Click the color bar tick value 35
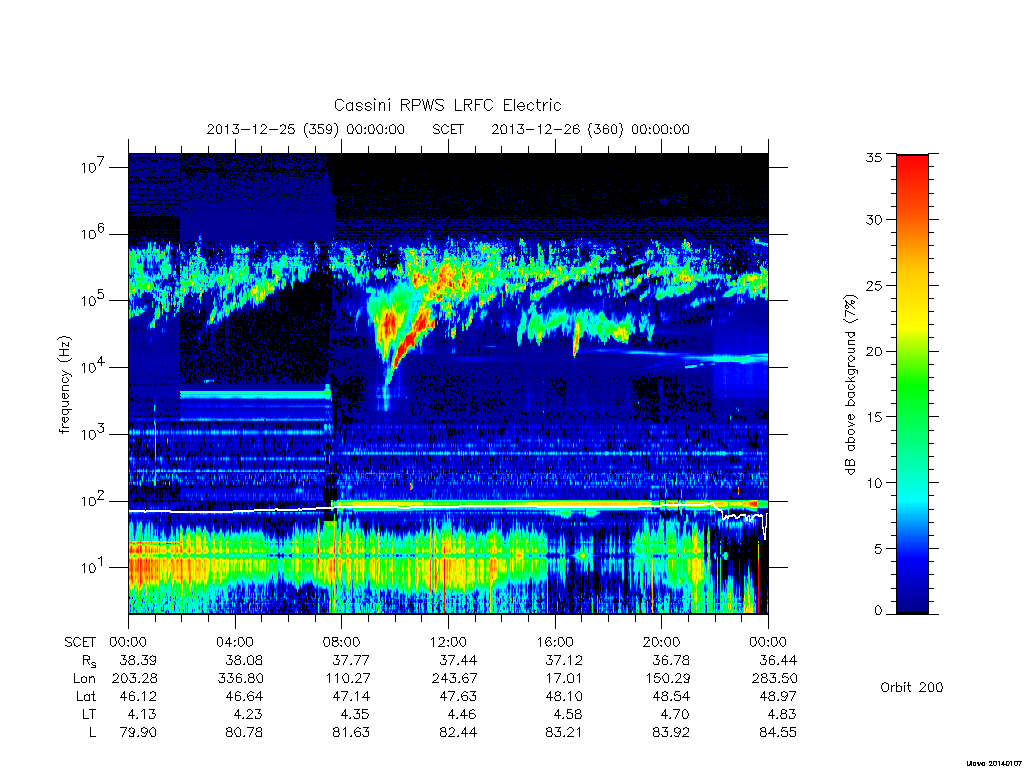 (x=874, y=157)
